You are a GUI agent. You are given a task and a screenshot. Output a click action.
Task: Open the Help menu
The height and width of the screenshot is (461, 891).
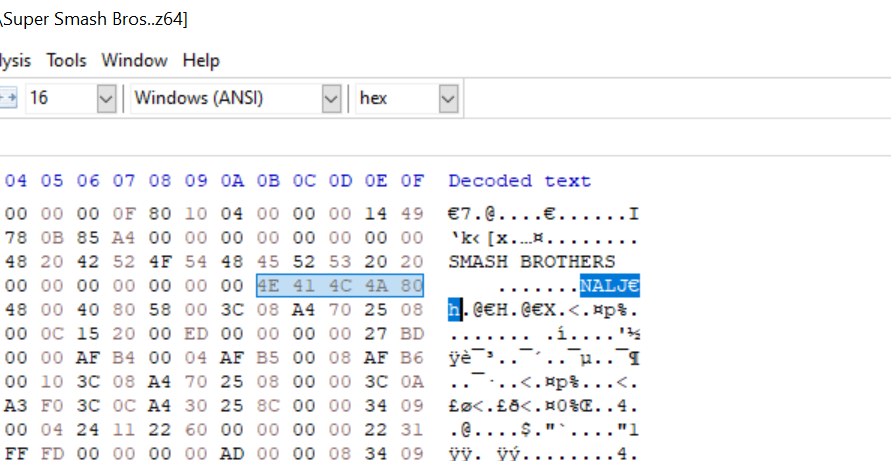coord(201,60)
